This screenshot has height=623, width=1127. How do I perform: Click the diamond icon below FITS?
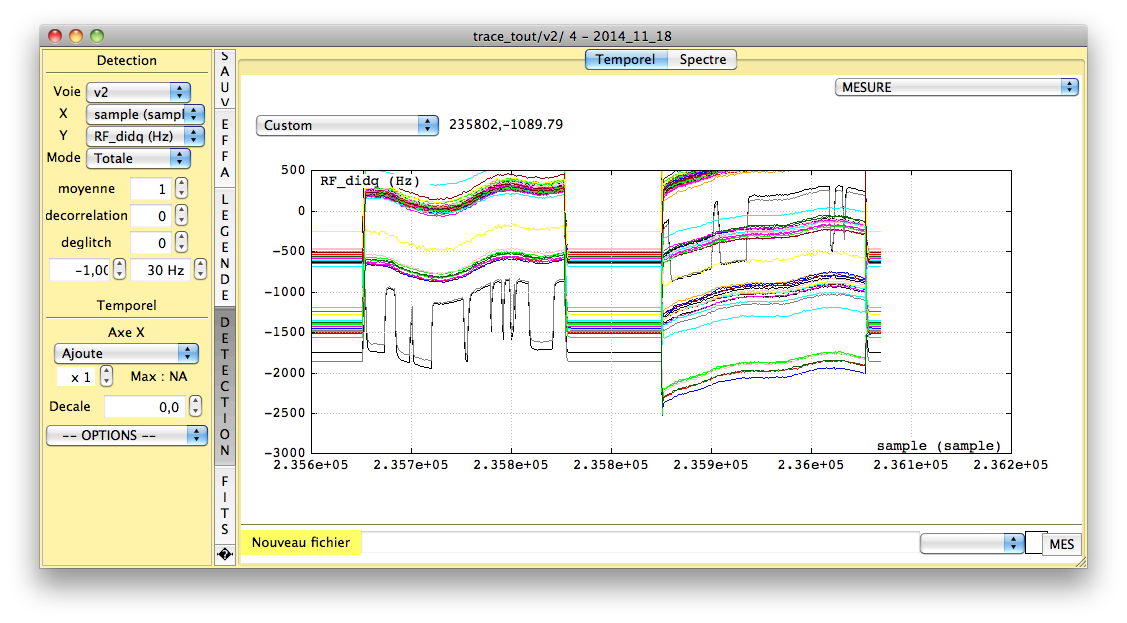[x=225, y=554]
